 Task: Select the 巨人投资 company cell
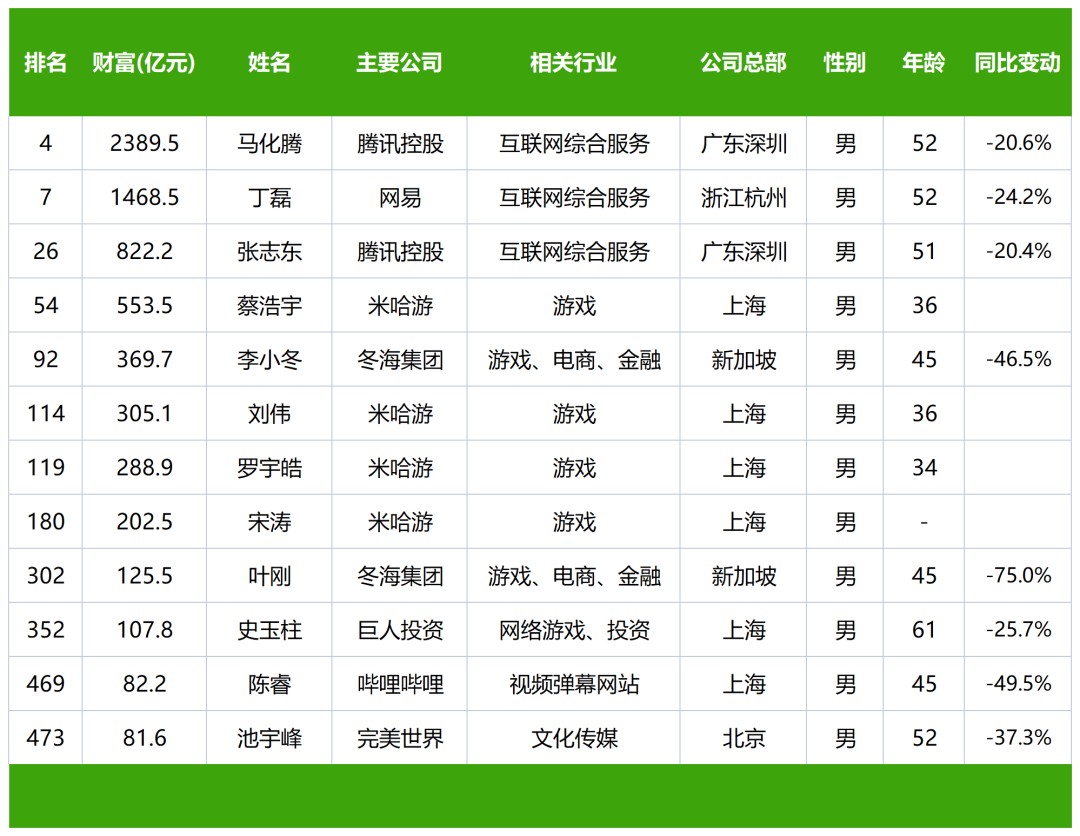[399, 630]
